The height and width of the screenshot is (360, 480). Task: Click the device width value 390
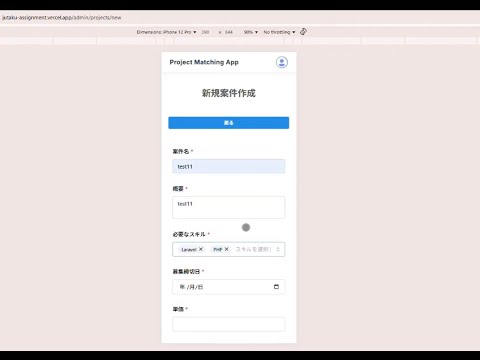point(205,32)
